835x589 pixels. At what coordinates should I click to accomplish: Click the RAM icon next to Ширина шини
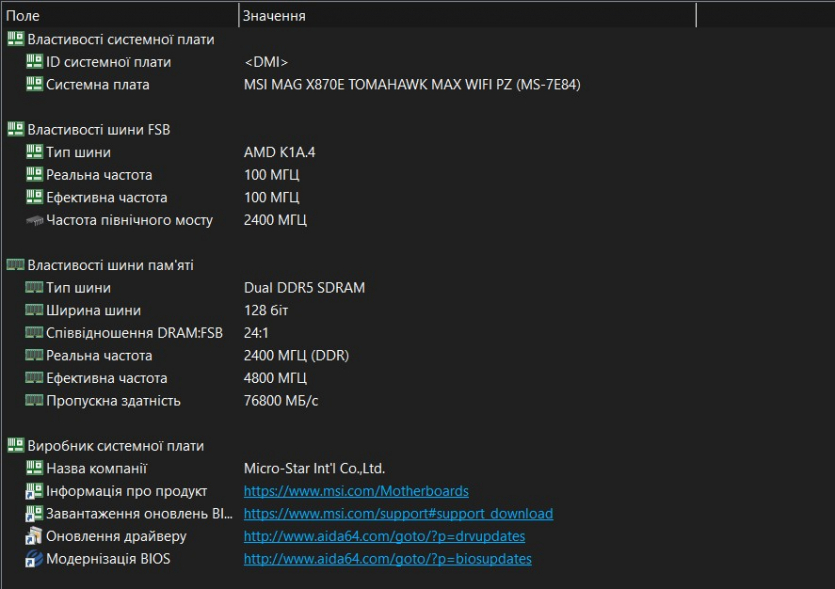(35, 310)
